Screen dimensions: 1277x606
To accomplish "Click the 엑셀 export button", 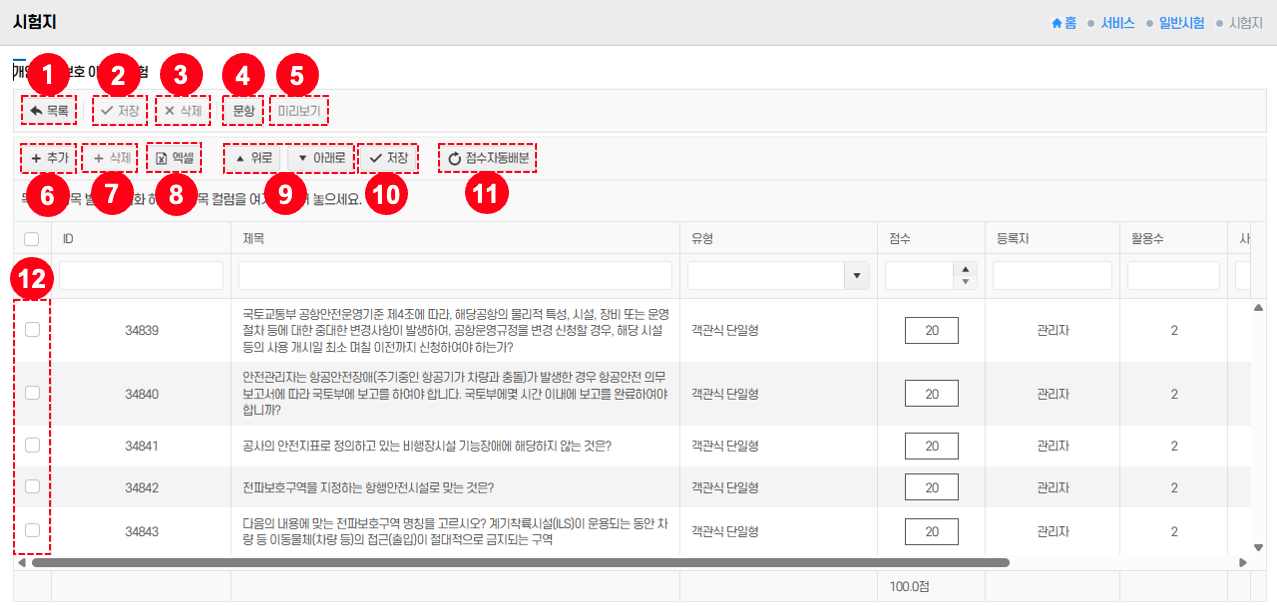I will point(175,158).
